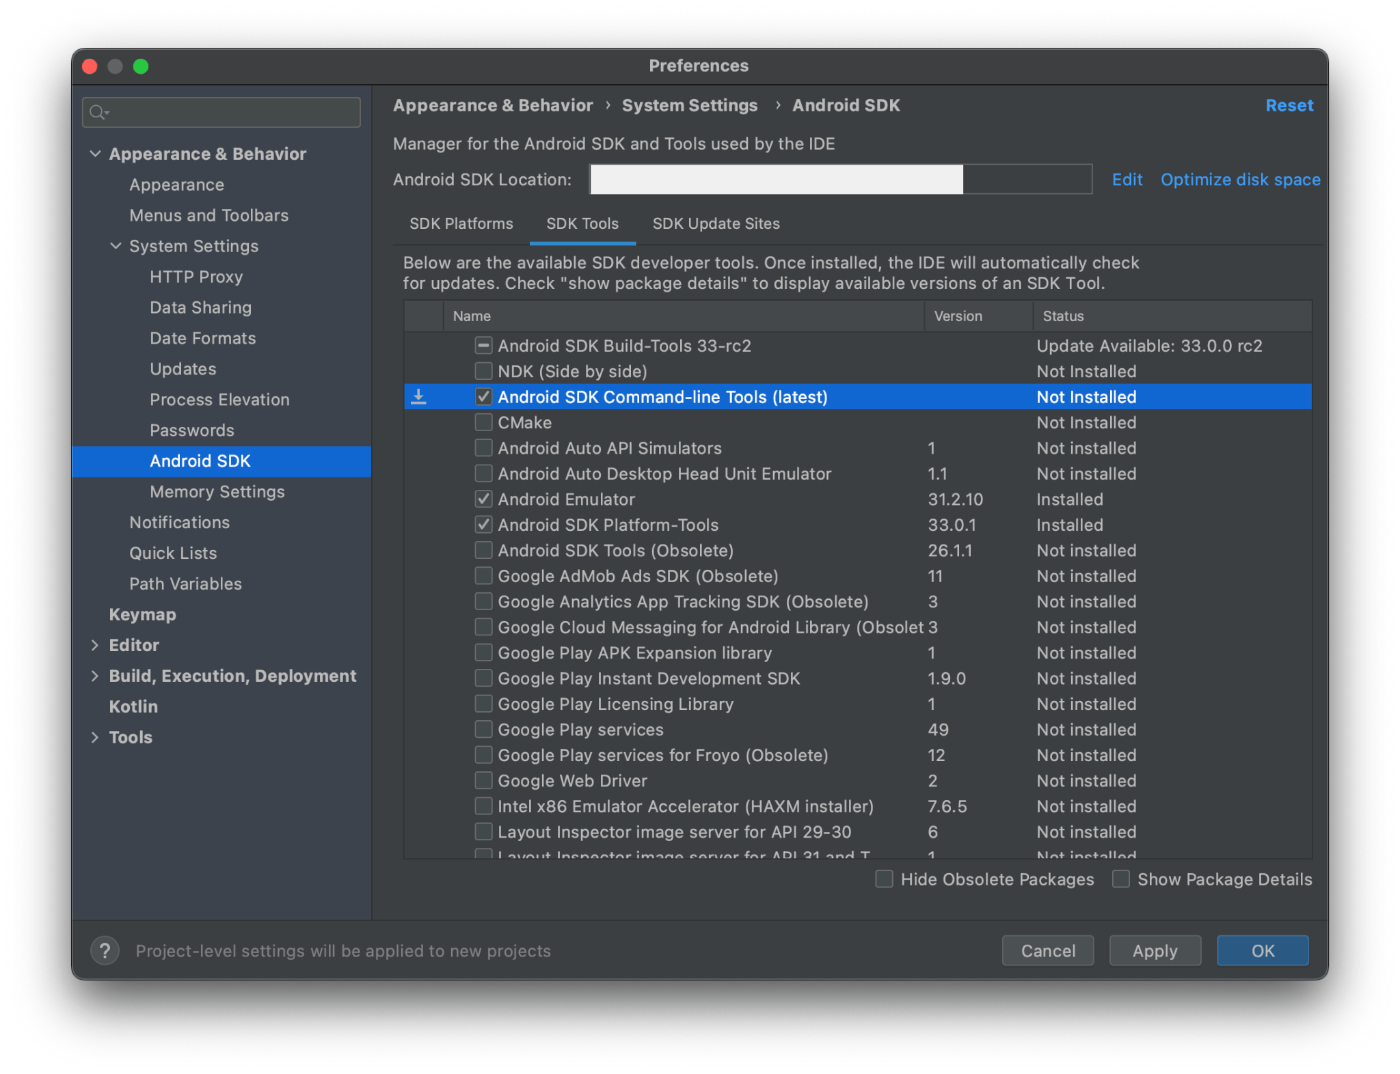
Task: Open Appearance settings page
Action: tap(177, 185)
